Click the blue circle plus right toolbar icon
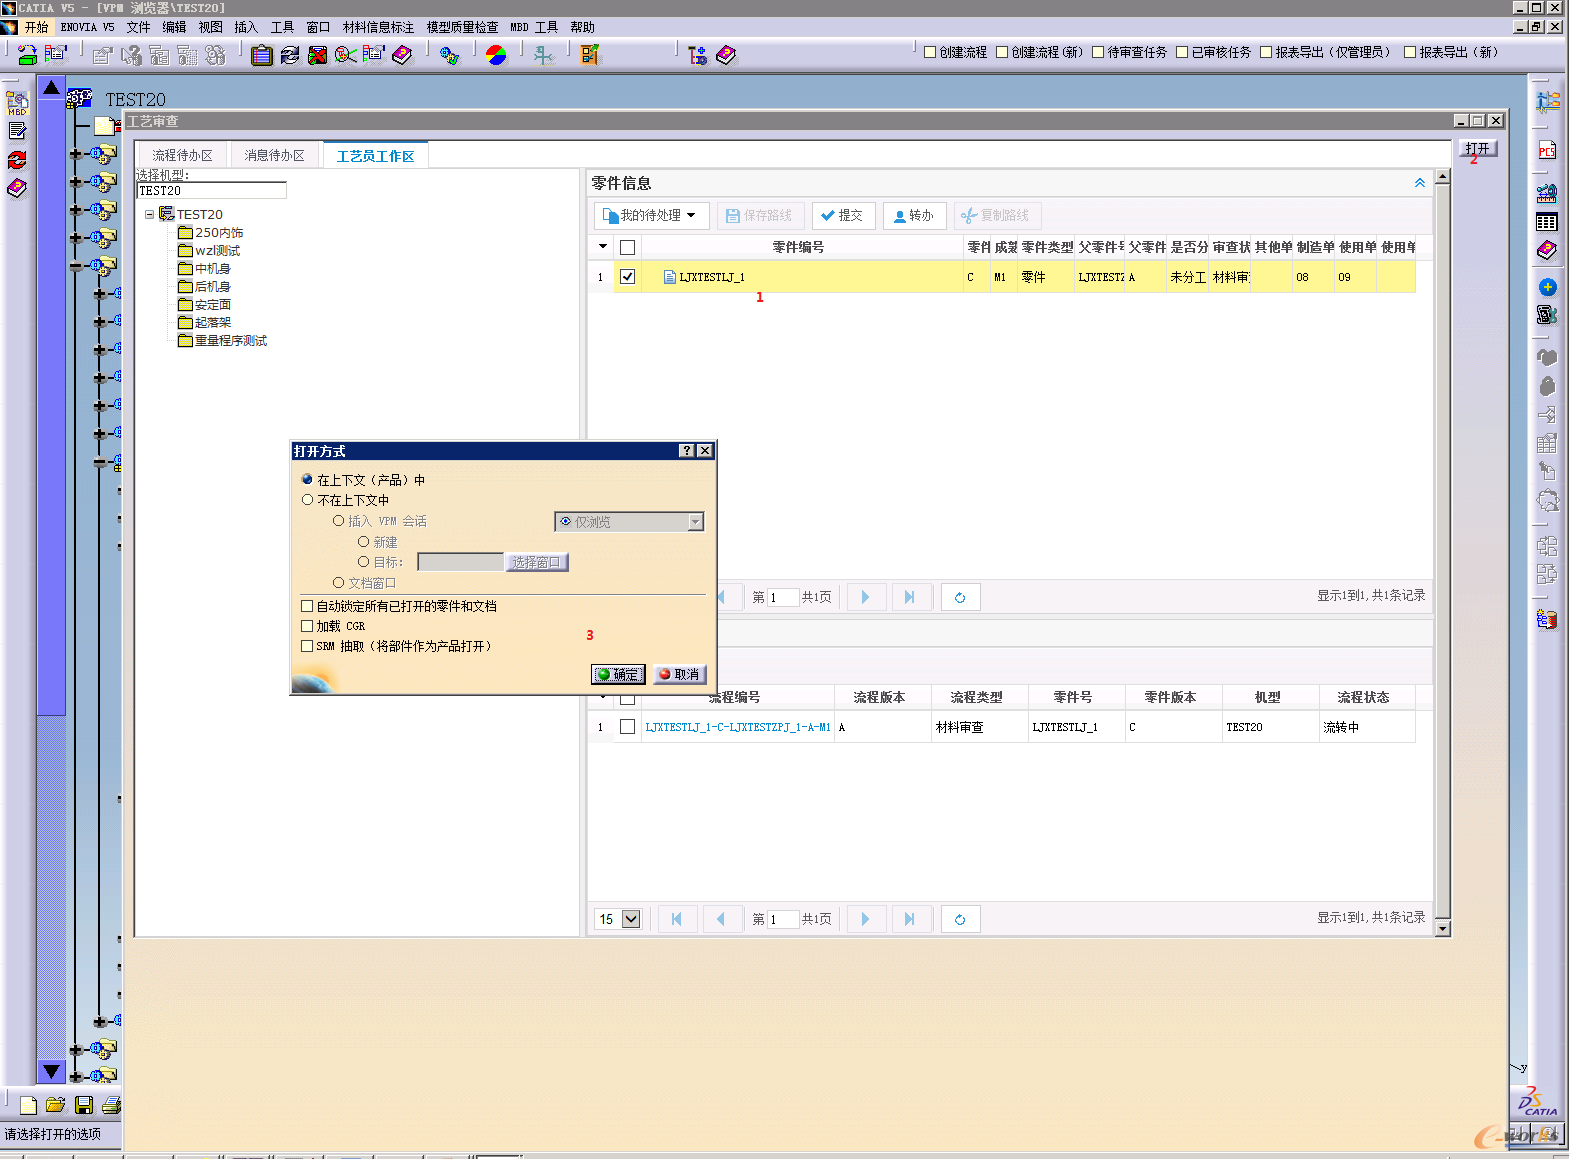 pyautogui.click(x=1547, y=287)
